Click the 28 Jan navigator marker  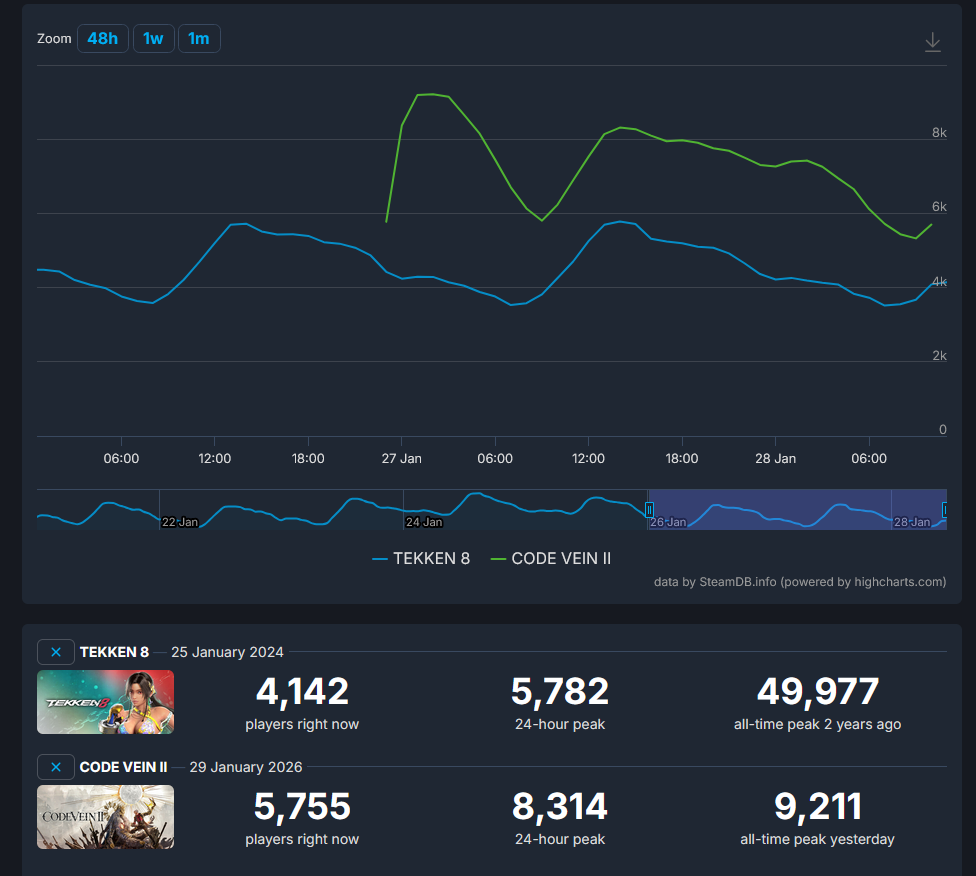pos(912,522)
